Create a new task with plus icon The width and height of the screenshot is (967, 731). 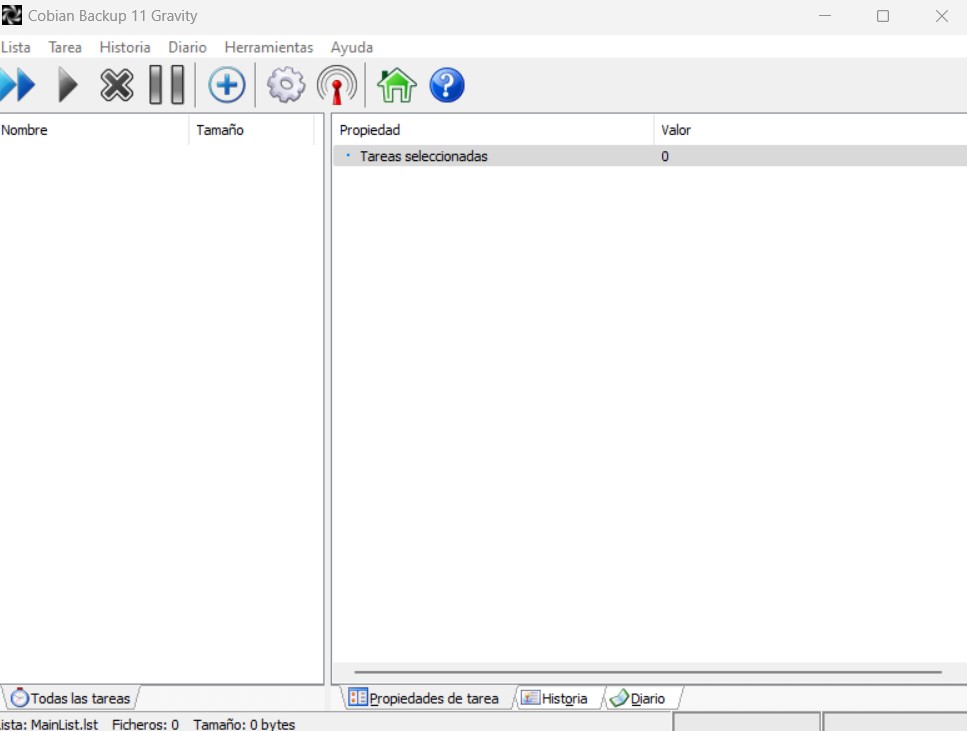(x=227, y=86)
